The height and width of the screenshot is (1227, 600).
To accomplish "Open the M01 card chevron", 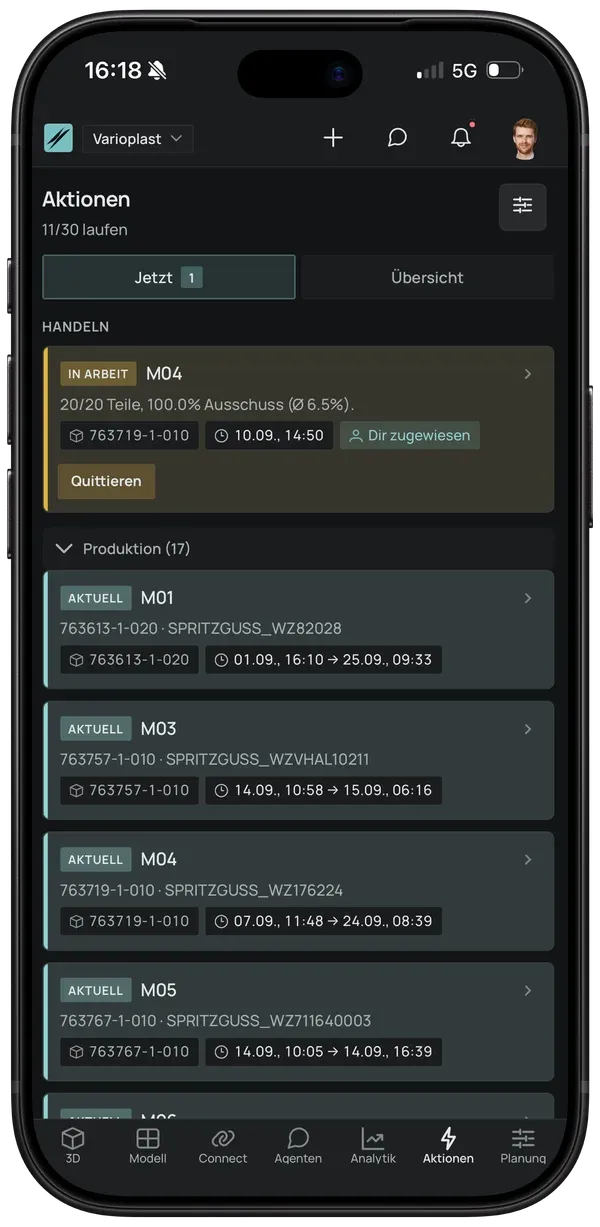I will pos(528,598).
